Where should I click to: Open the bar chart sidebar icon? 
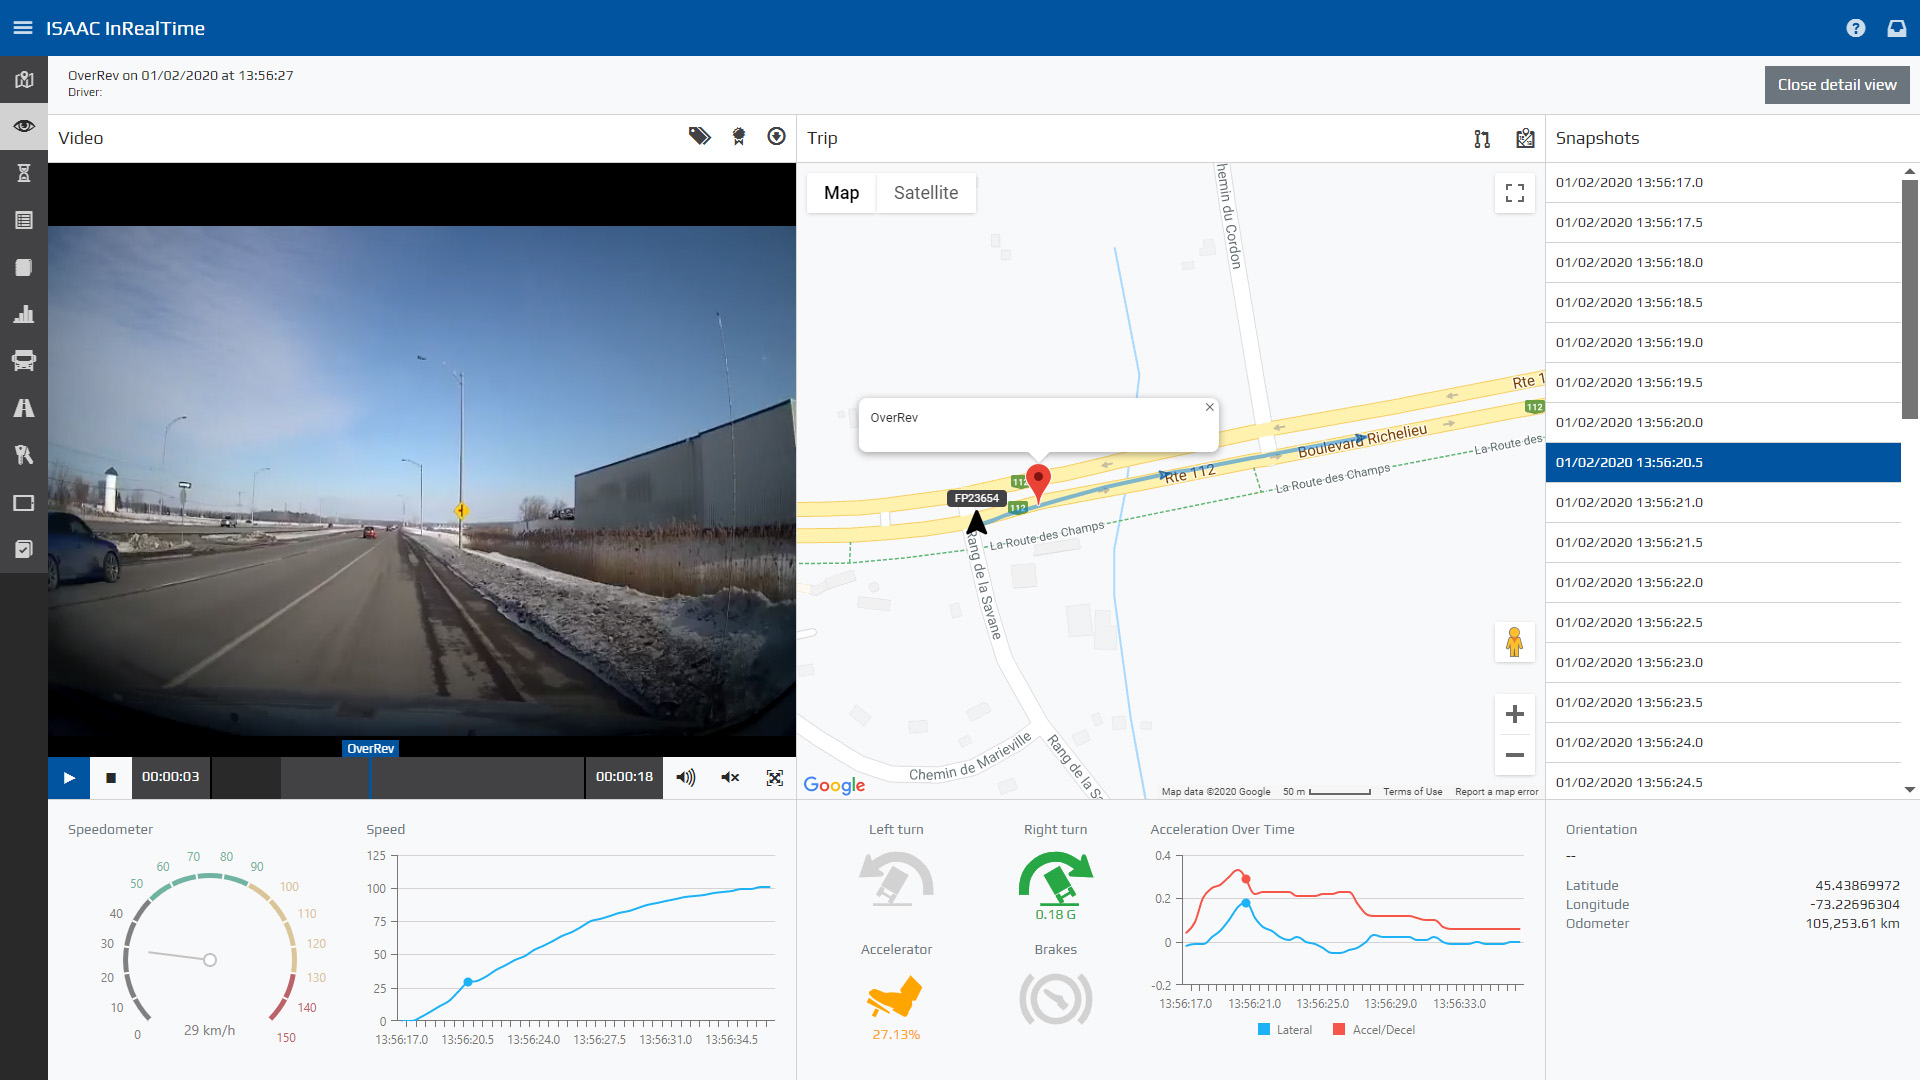tap(24, 314)
